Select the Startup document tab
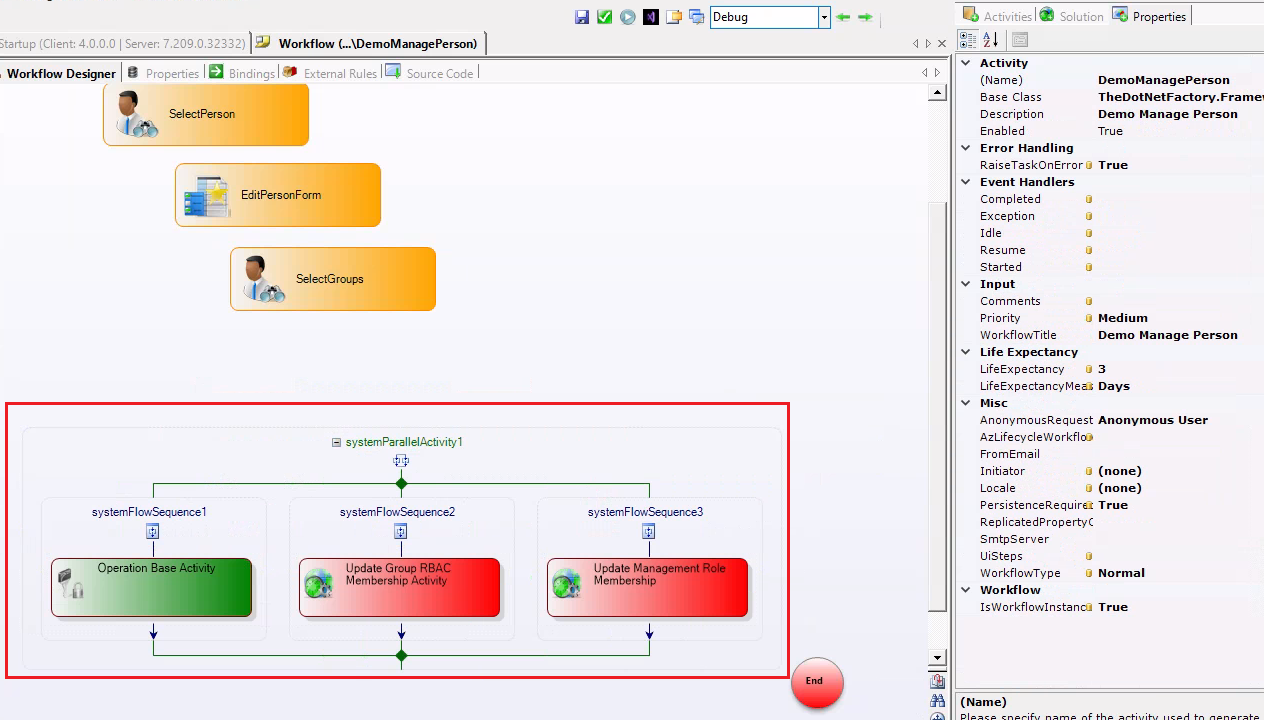The image size is (1265, 720). (x=123, y=43)
